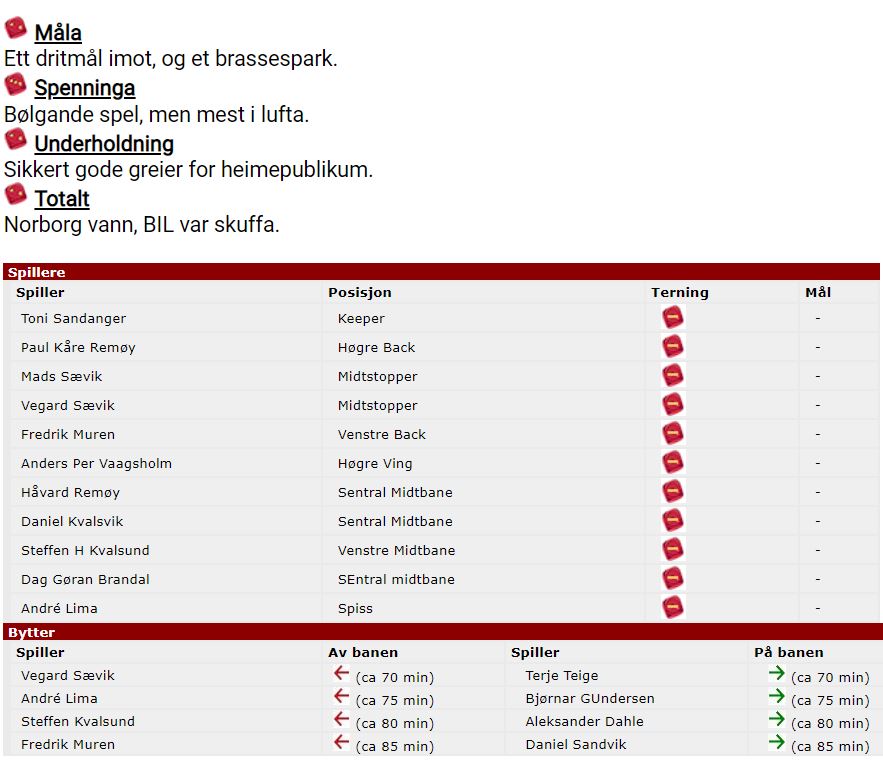Select player name Dag Gøran Brandal
Screen dimensions: 883x764
86,579
